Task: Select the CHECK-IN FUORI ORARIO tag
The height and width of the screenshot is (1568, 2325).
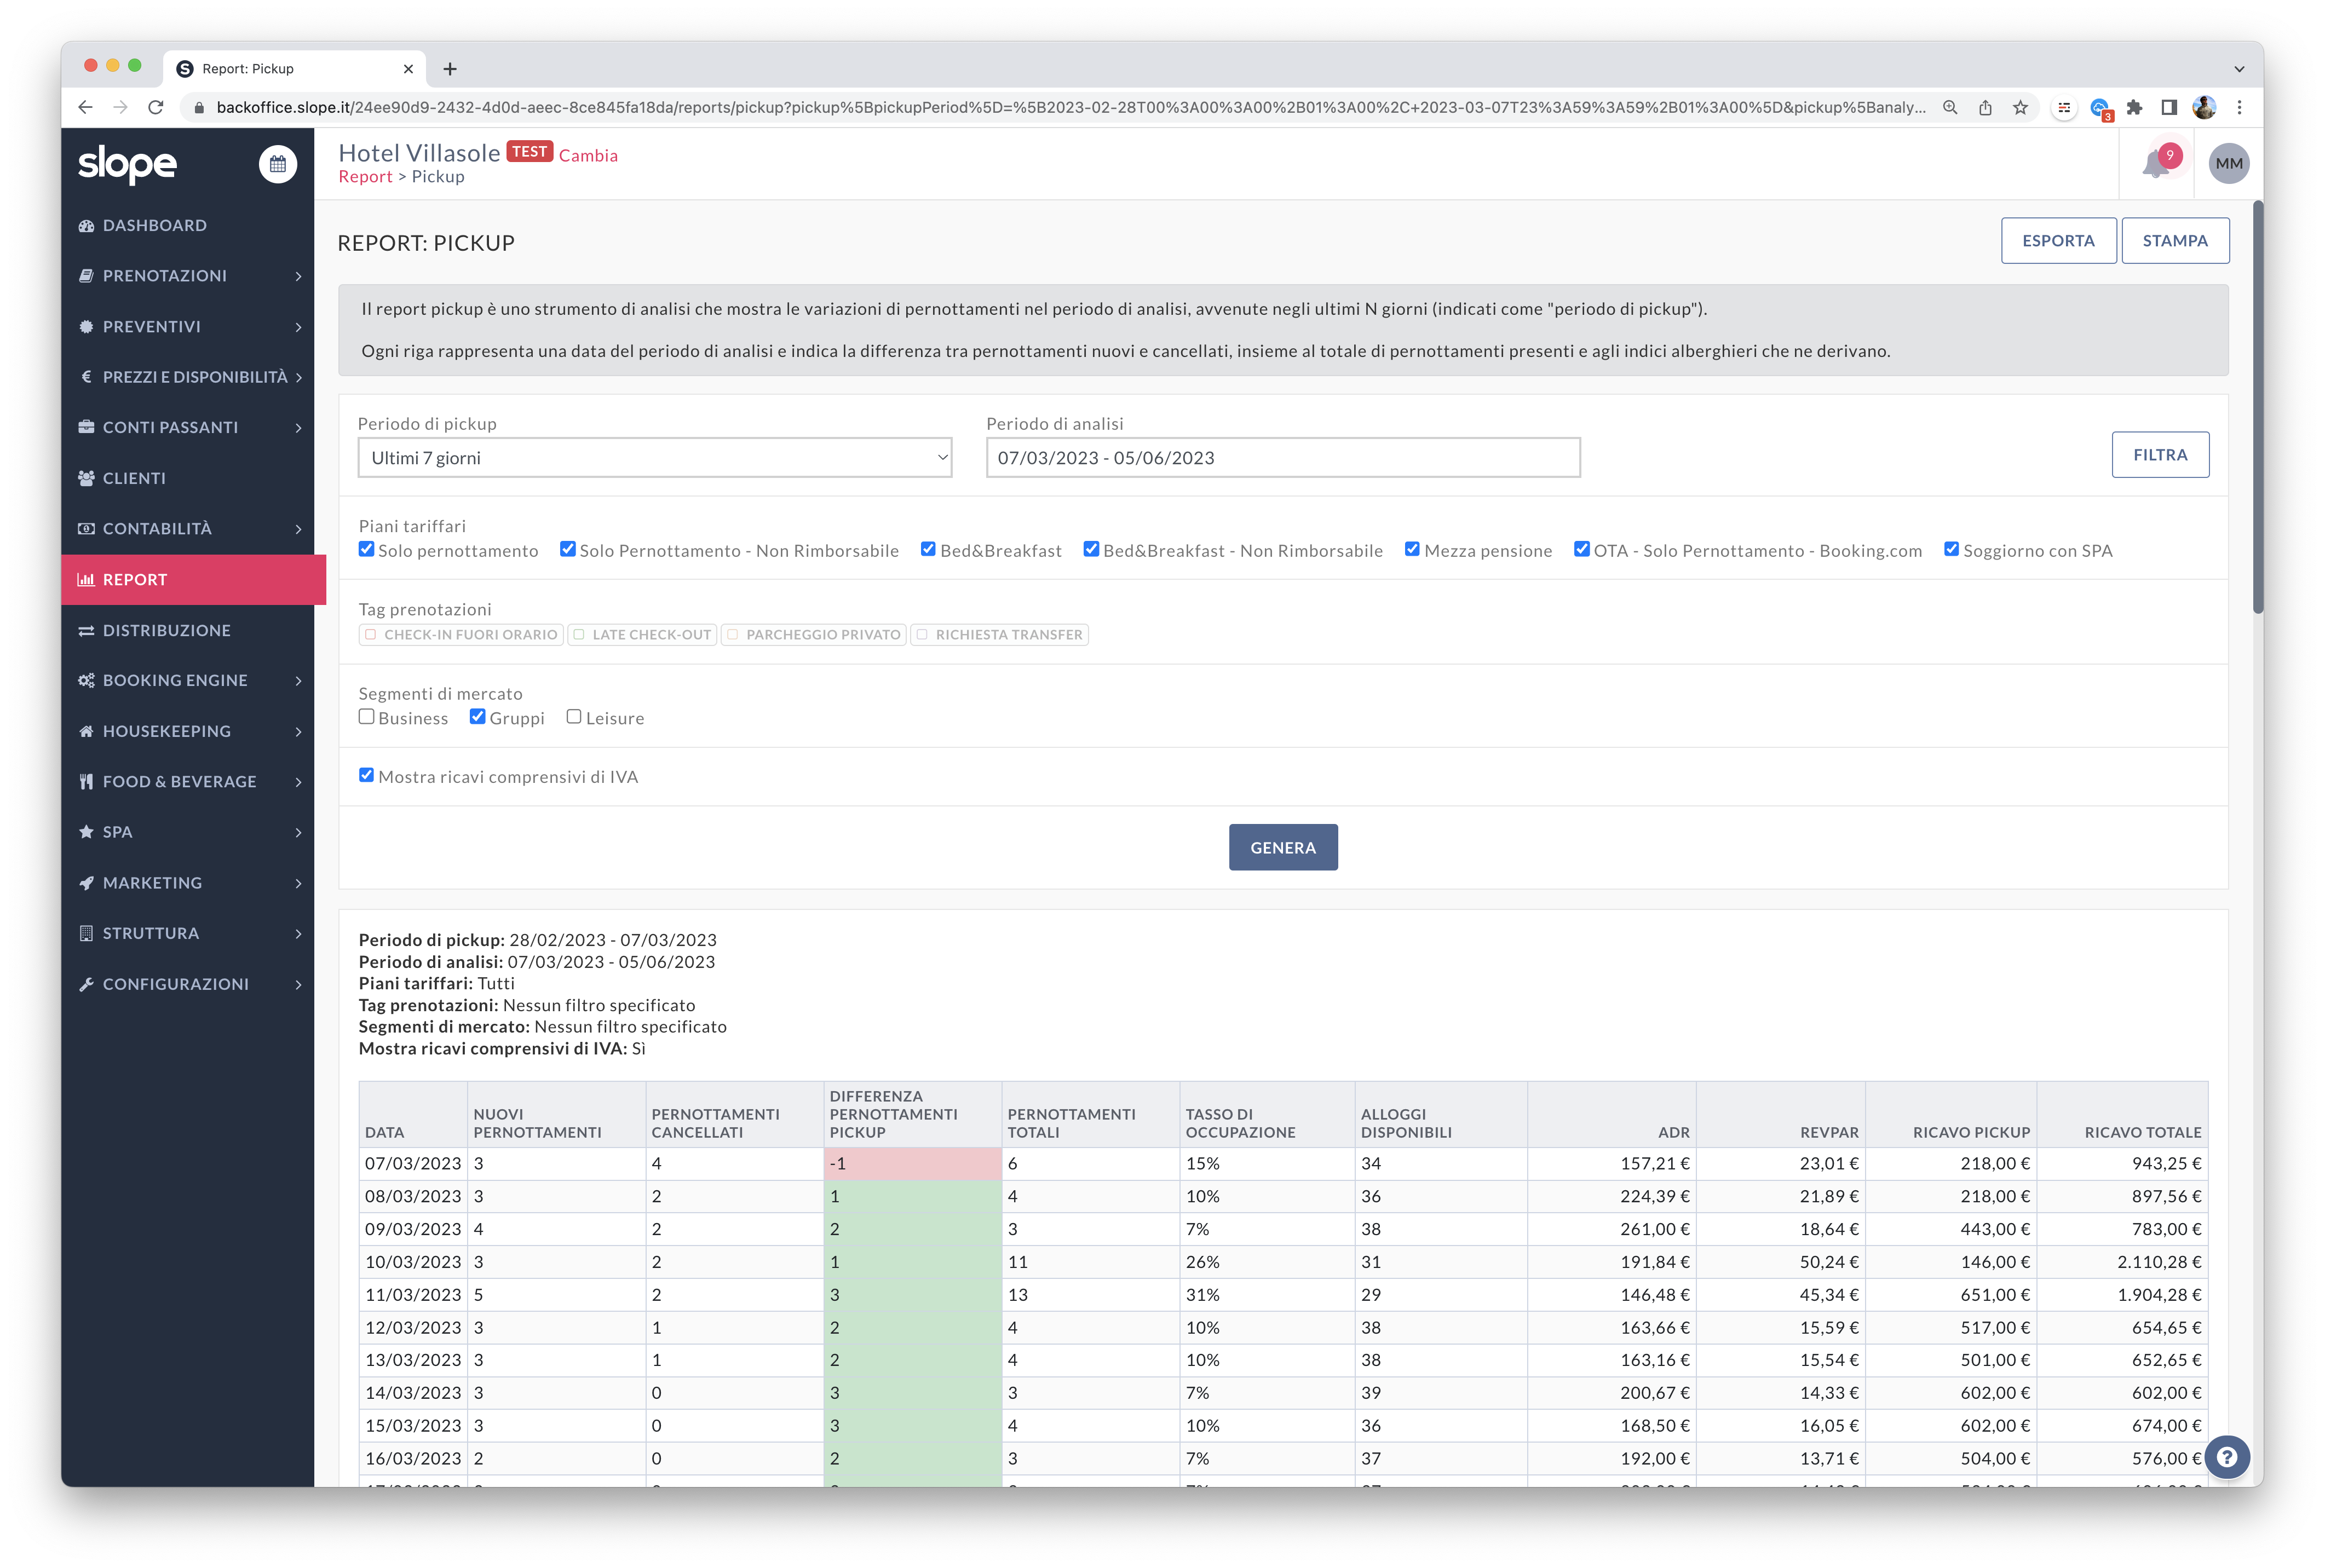Action: tap(461, 635)
